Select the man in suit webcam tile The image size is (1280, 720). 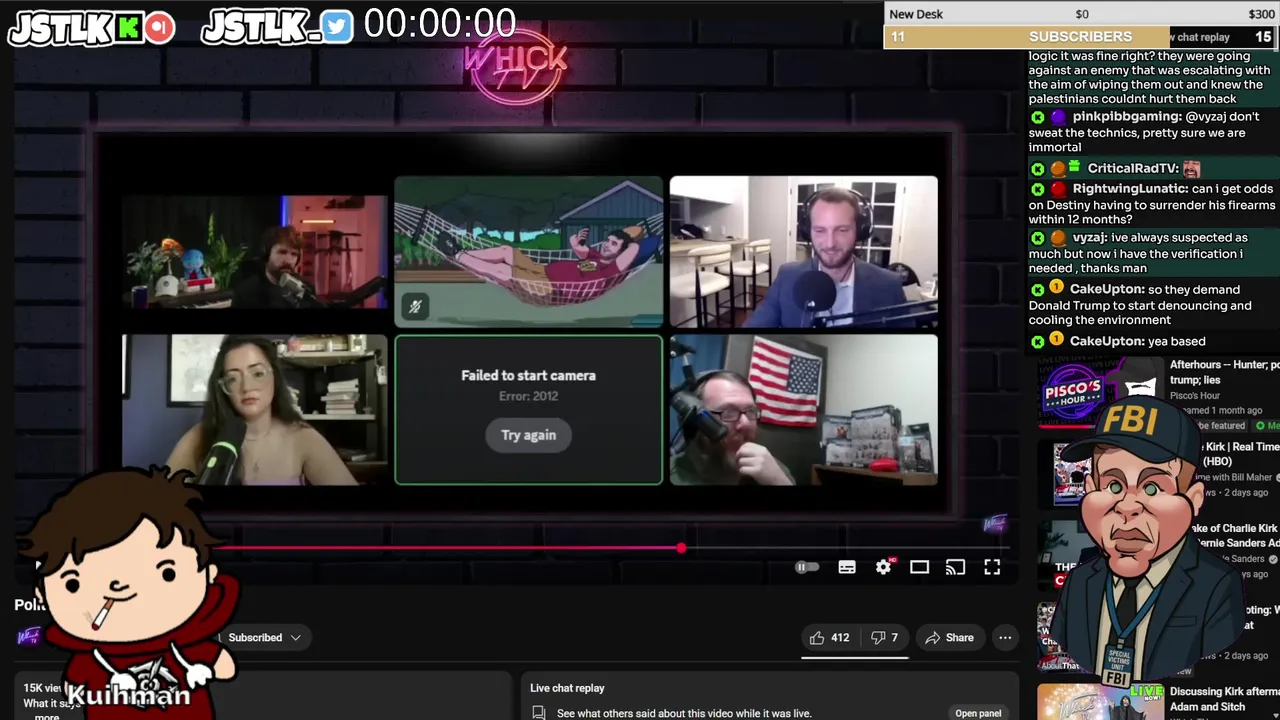pos(803,252)
